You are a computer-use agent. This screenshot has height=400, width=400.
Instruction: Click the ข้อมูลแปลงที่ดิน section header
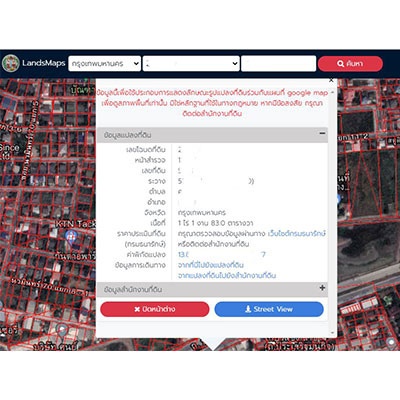pos(212,135)
